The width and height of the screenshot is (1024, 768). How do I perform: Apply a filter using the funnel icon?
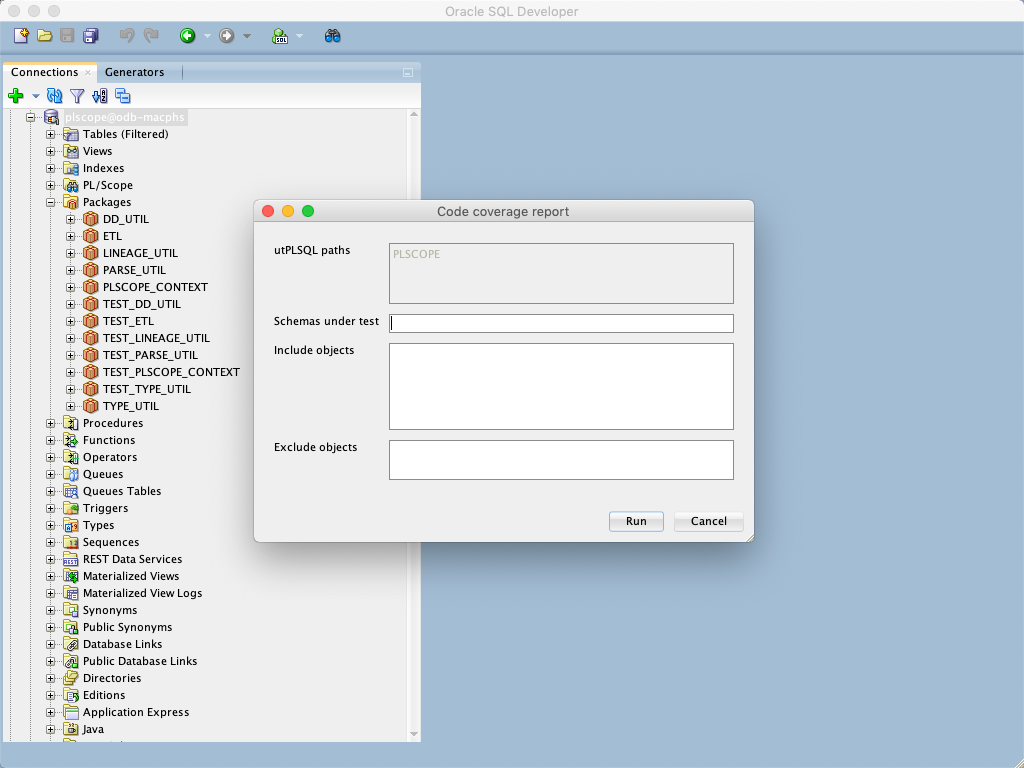[77, 96]
